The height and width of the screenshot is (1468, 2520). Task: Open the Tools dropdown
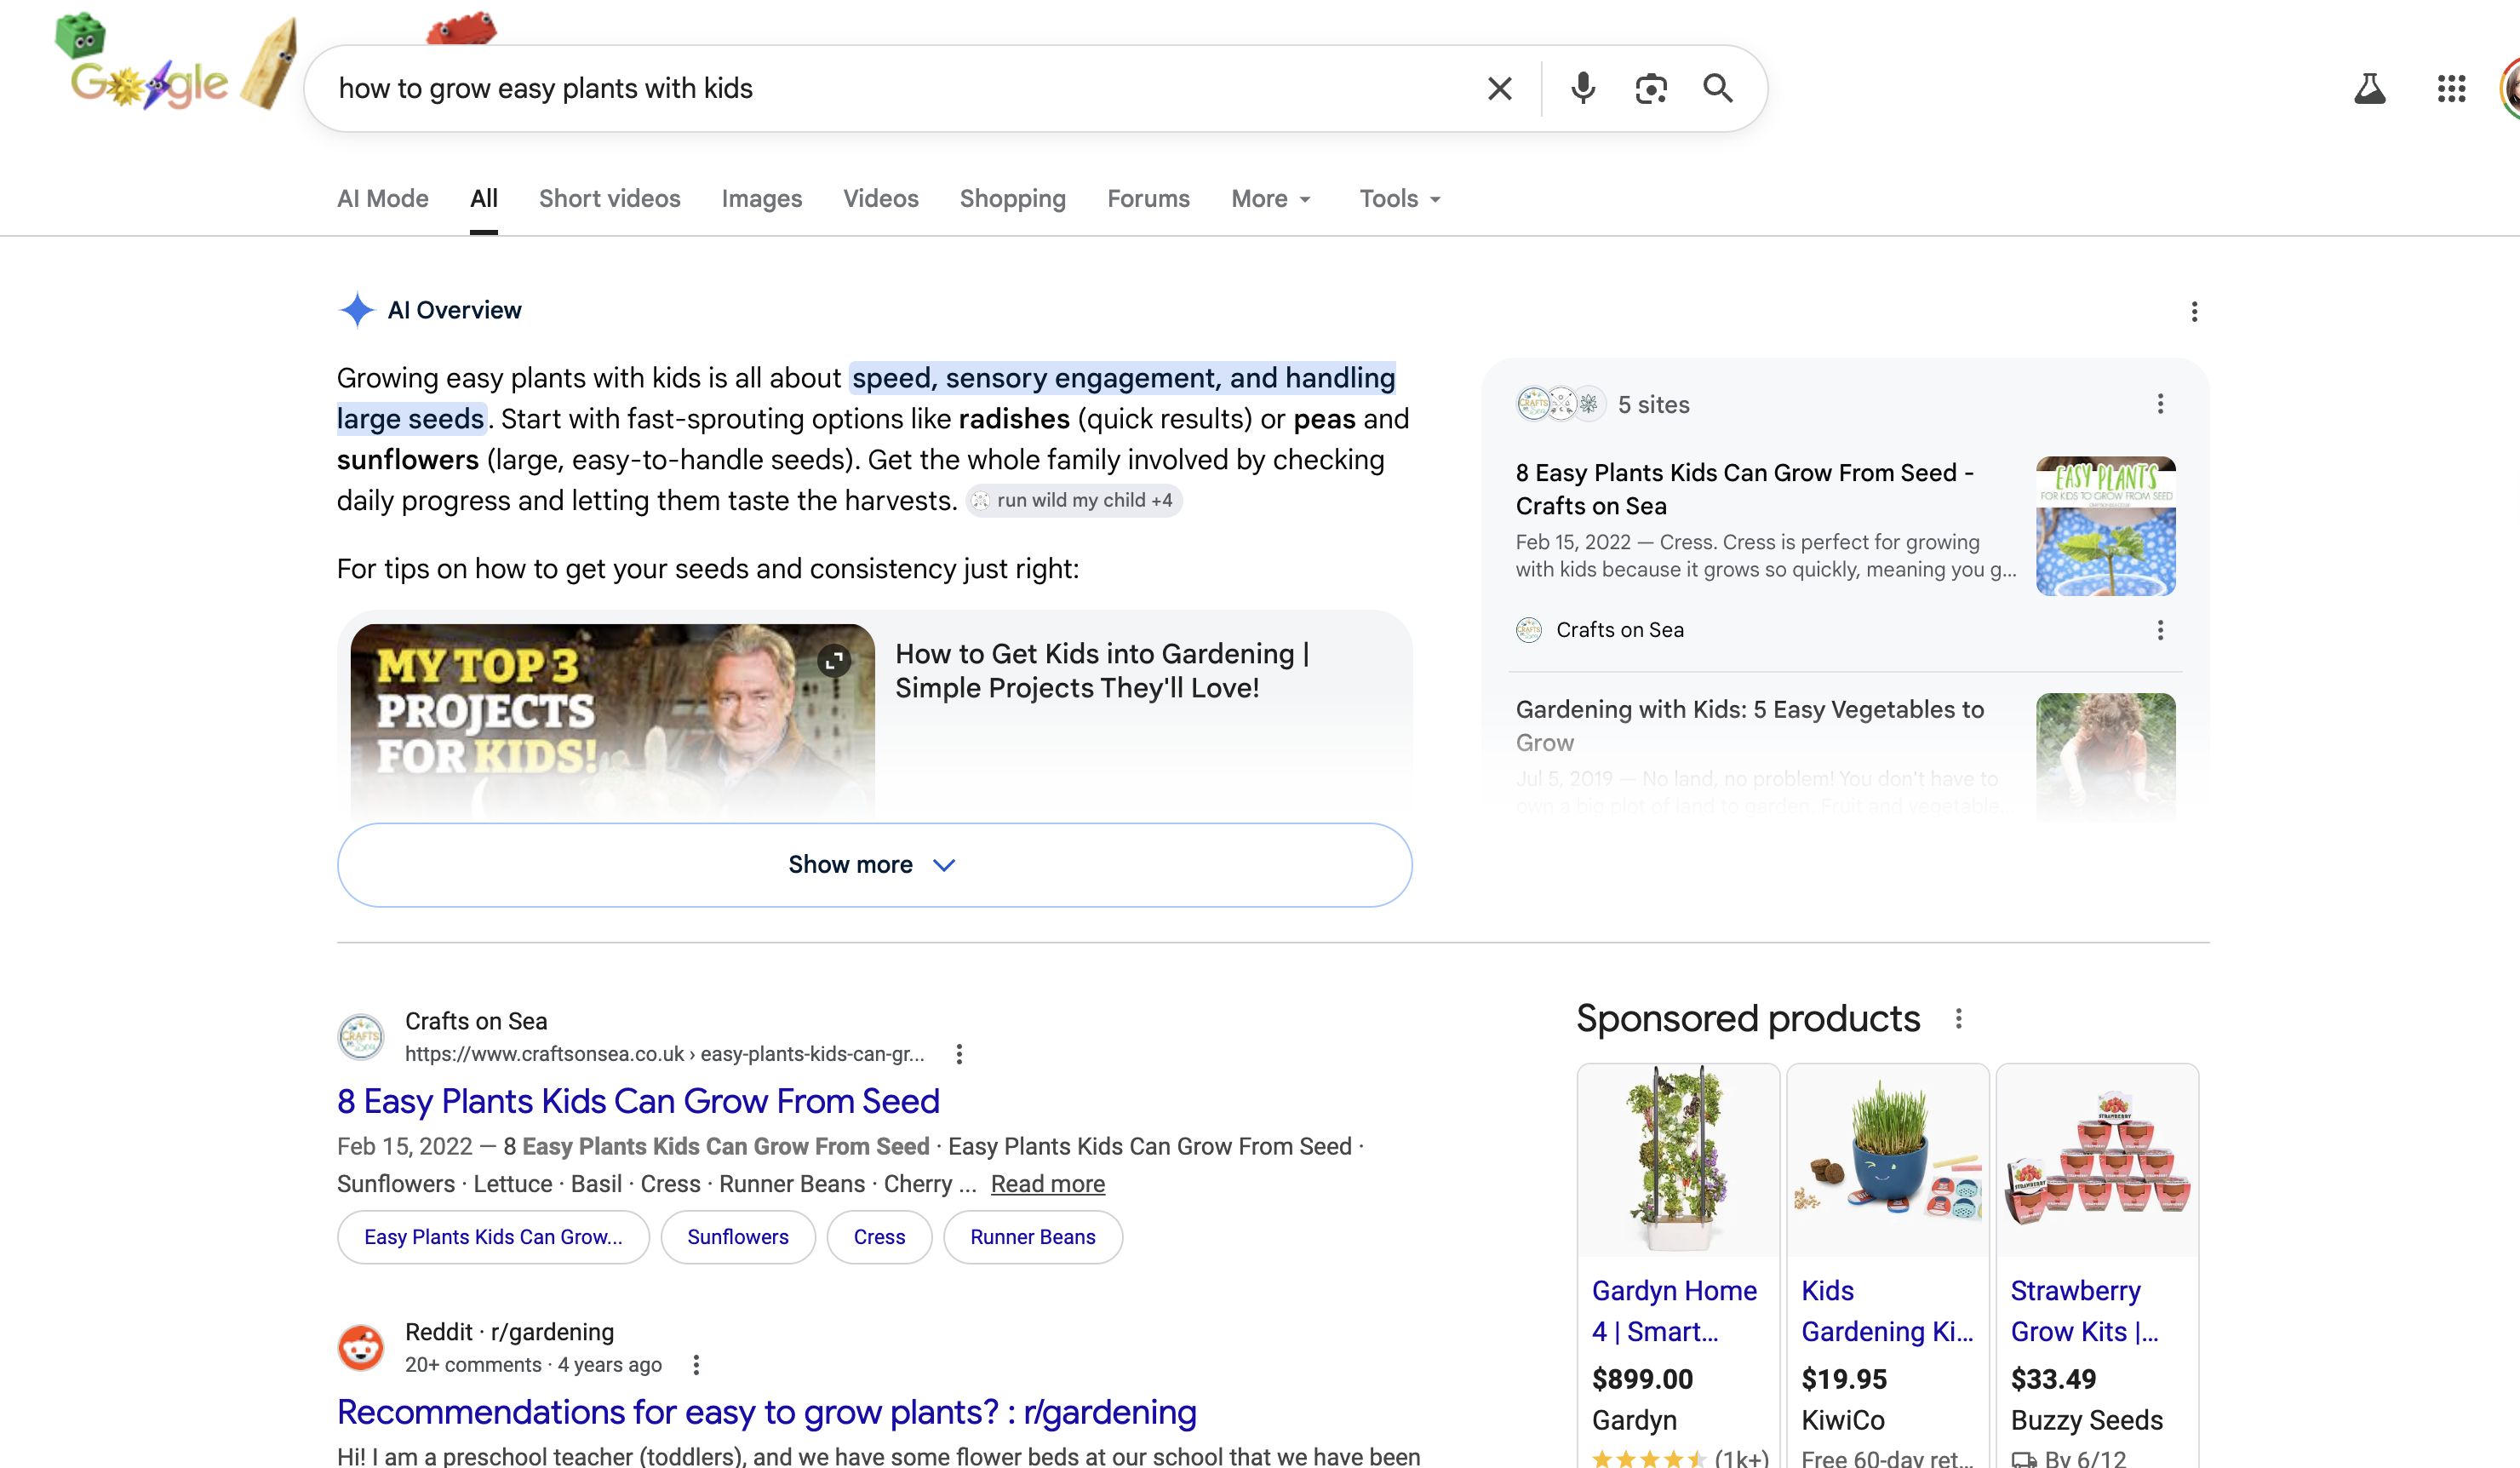[x=1400, y=199]
